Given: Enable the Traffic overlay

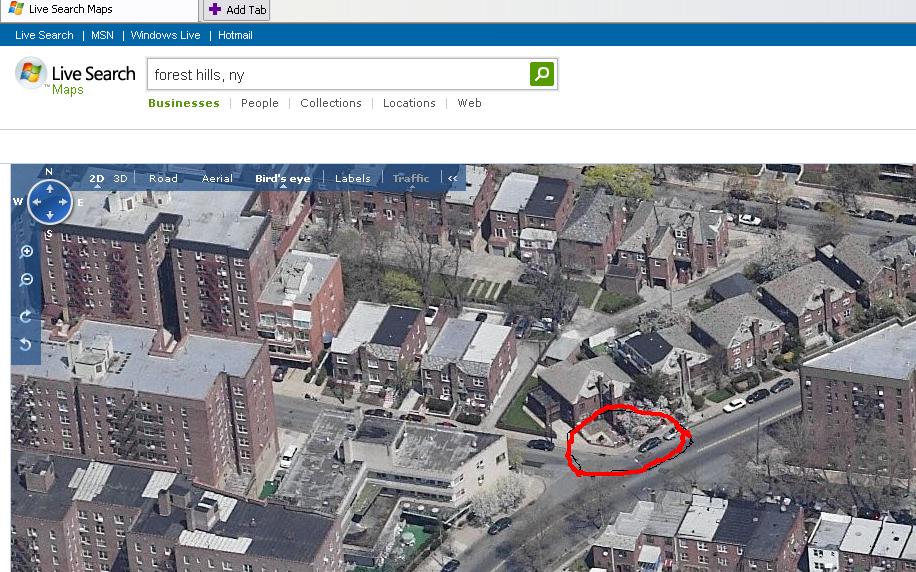Looking at the screenshot, I should point(410,179).
